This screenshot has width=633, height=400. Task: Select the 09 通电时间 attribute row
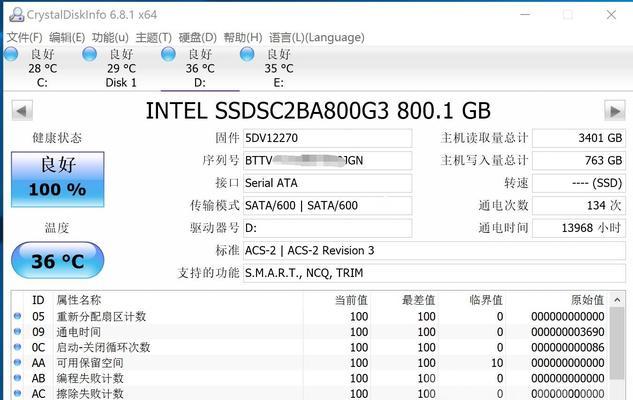click(310, 332)
